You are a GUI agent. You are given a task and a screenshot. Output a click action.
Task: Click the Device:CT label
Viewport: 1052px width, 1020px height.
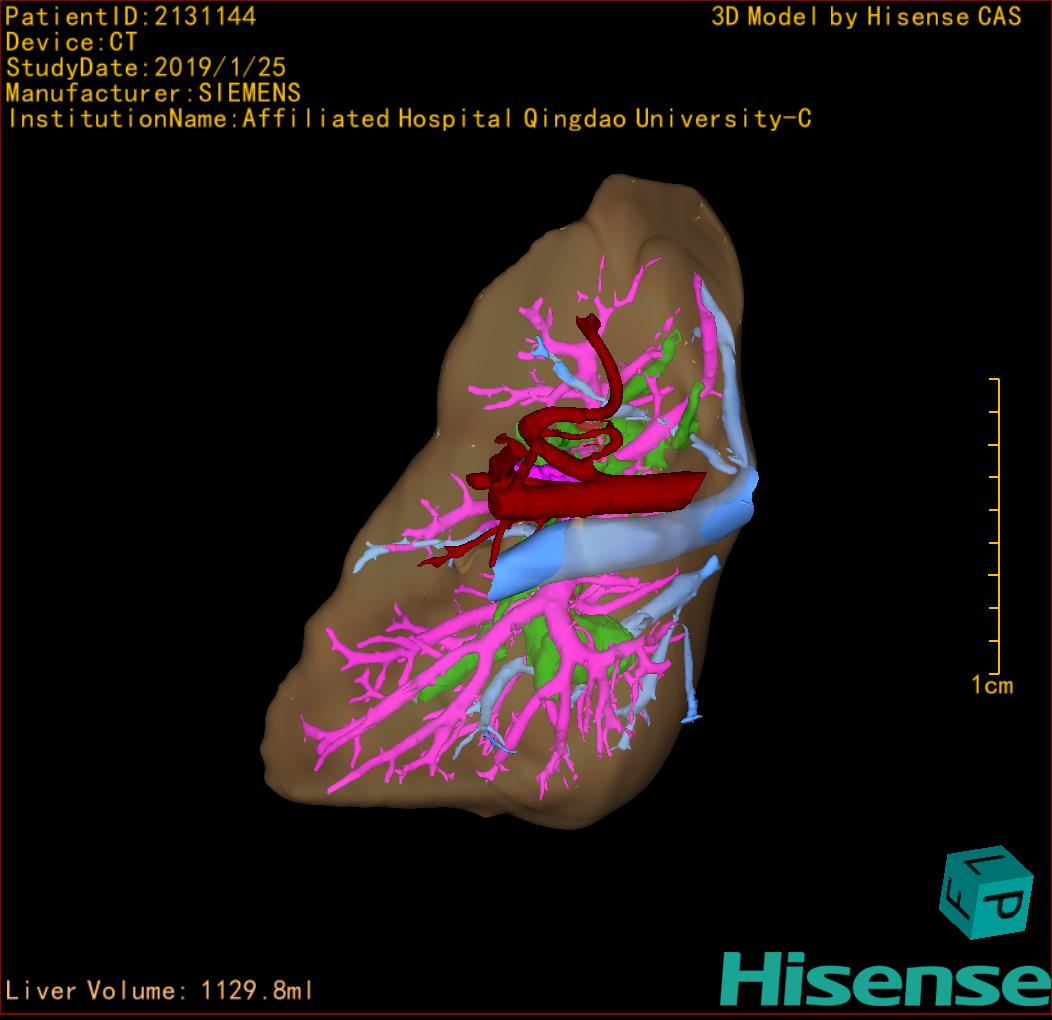(x=71, y=42)
